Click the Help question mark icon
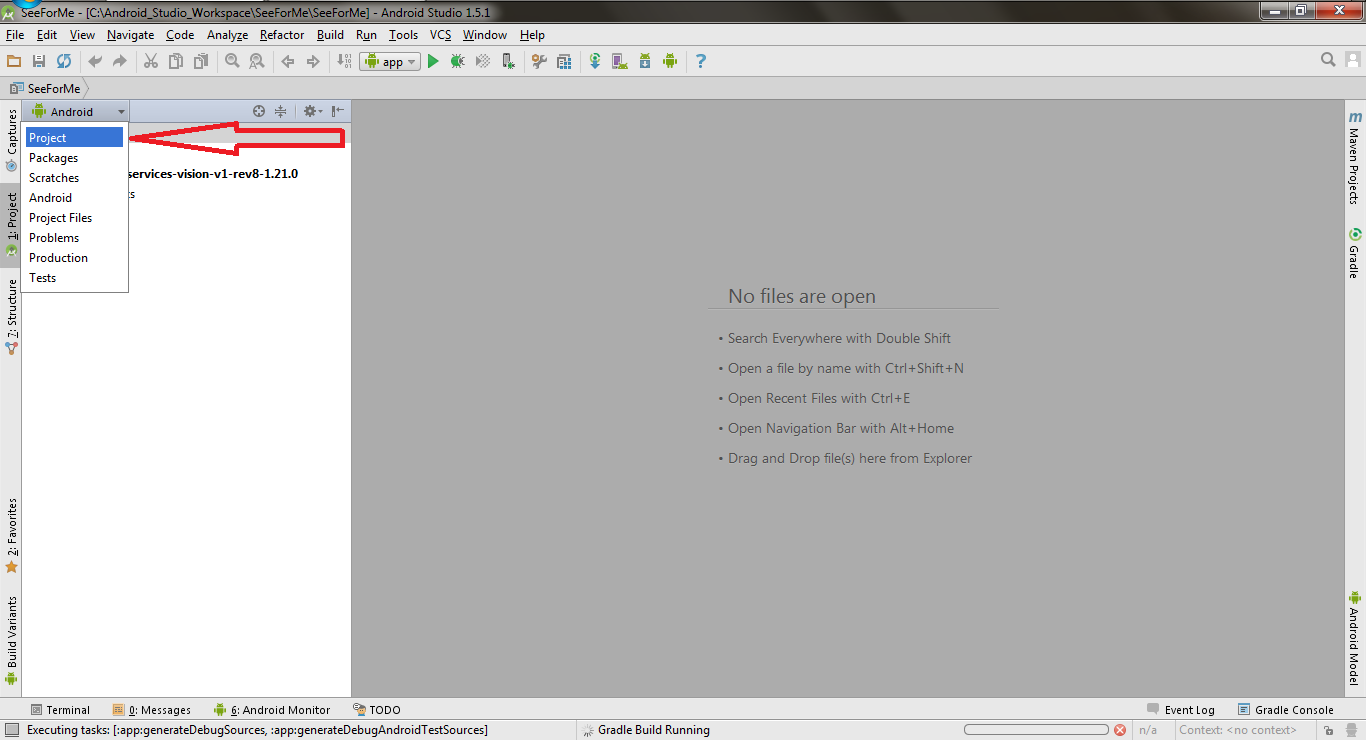The width and height of the screenshot is (1366, 740). [700, 61]
